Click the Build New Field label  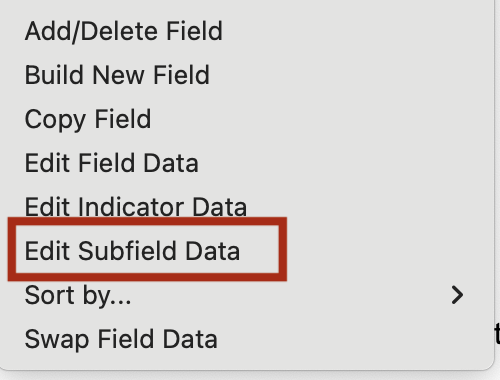117,75
